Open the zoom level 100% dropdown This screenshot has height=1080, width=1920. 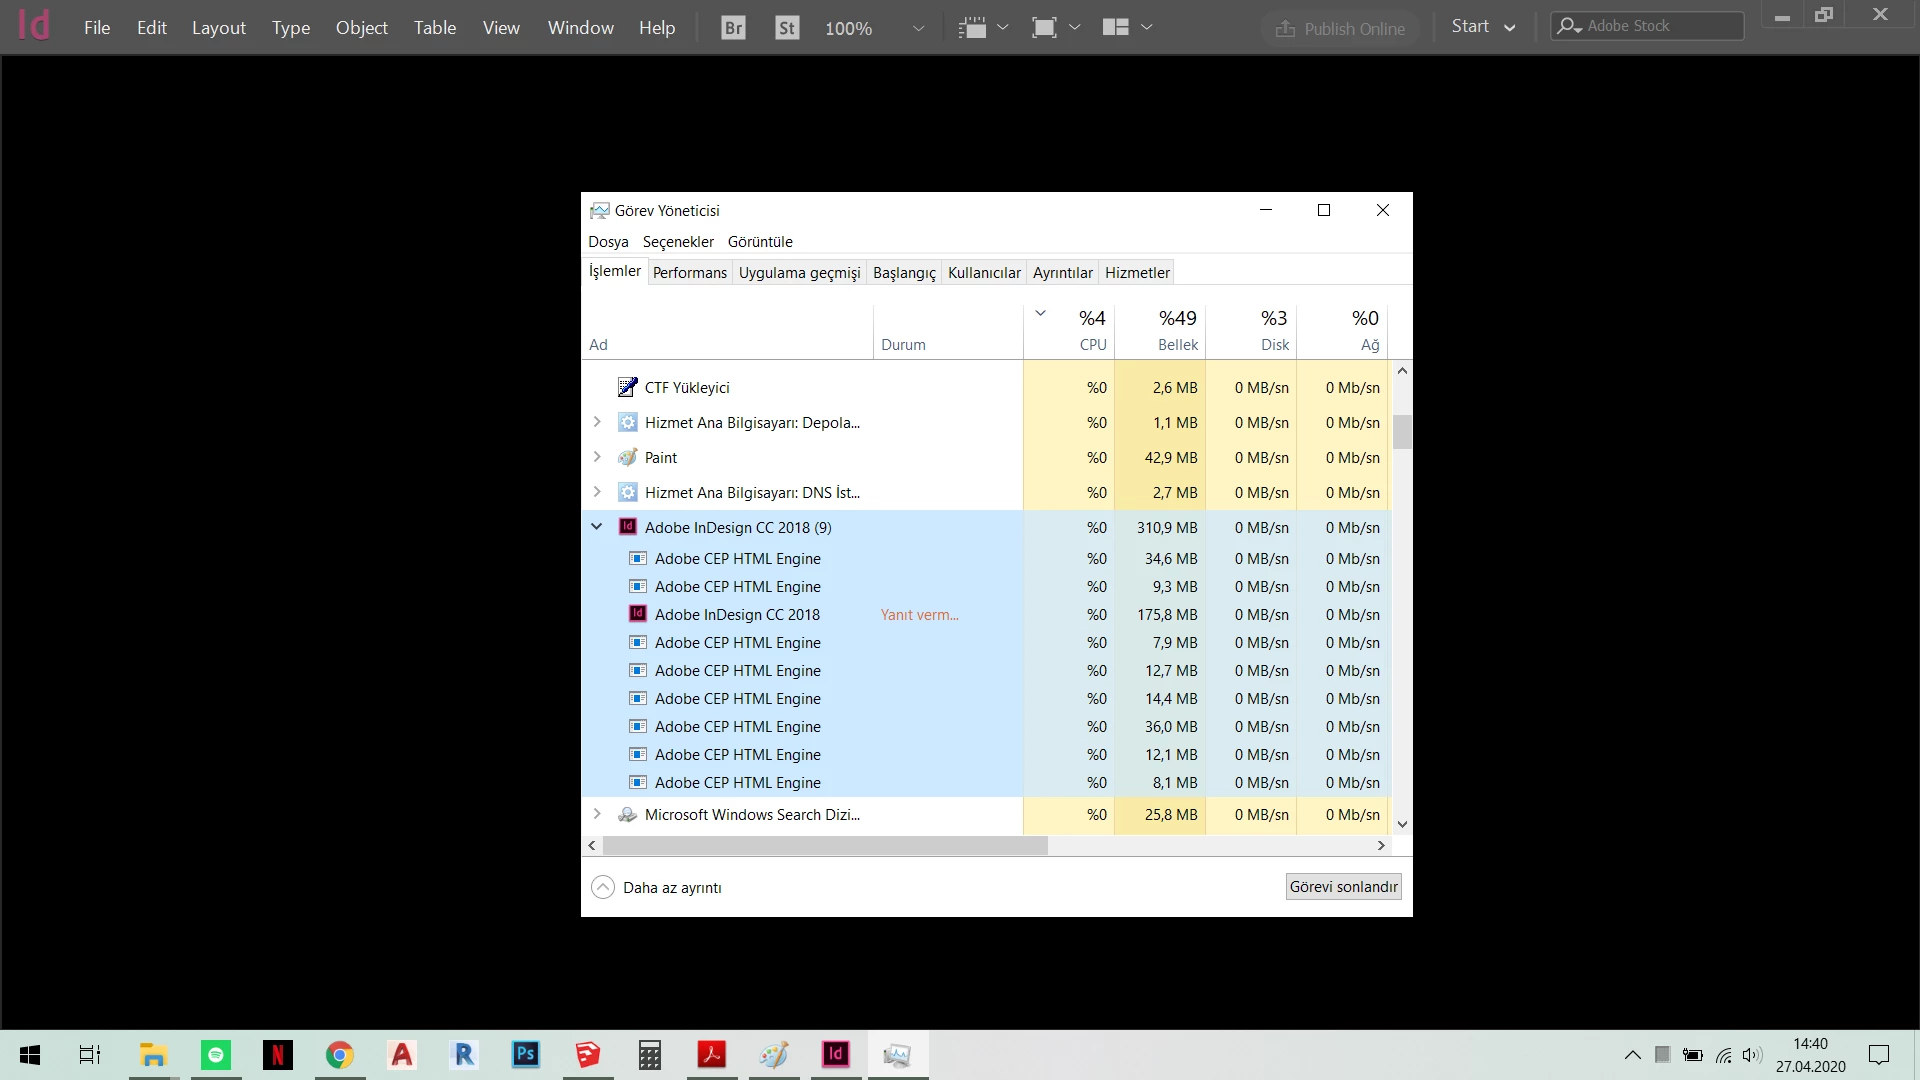tap(918, 28)
